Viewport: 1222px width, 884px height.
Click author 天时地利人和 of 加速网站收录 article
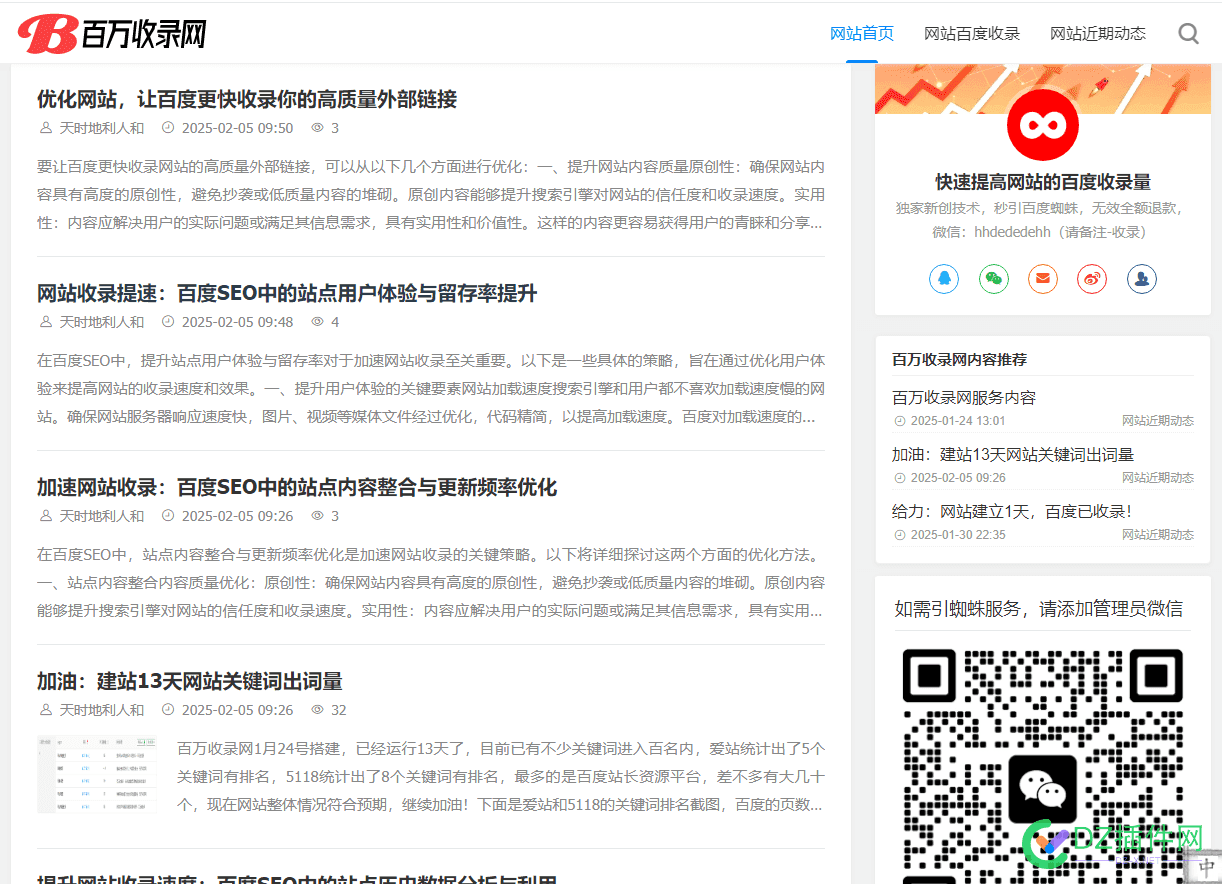click(102, 516)
